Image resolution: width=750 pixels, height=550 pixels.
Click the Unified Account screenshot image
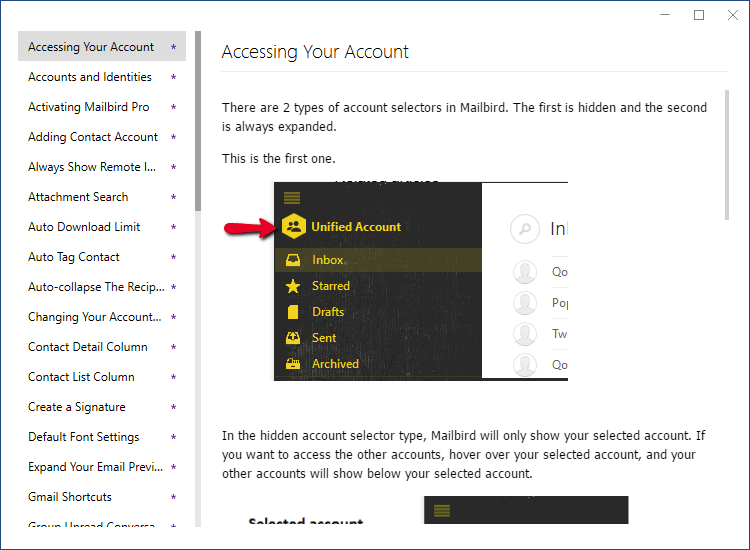[x=396, y=281]
